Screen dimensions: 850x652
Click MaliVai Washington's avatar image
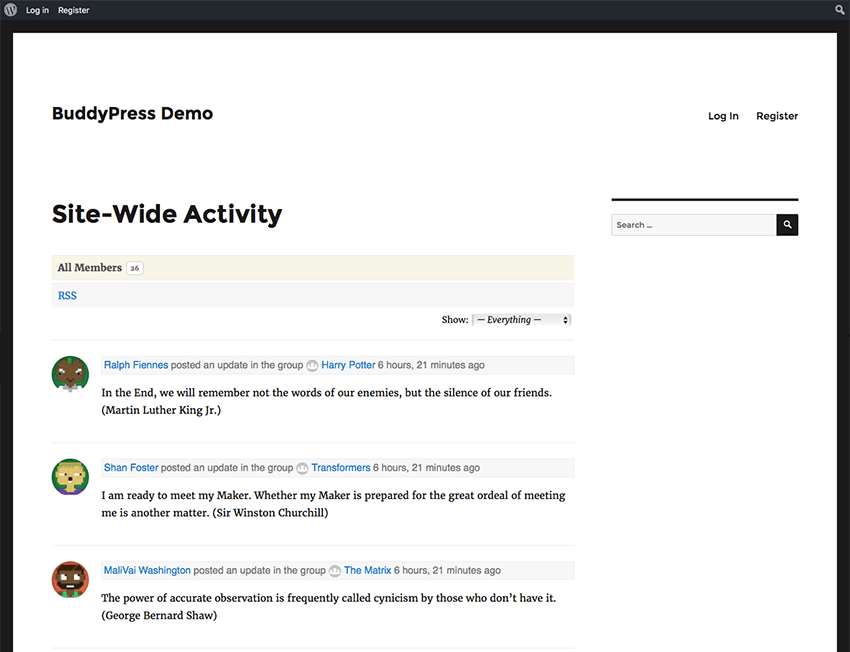pos(70,579)
